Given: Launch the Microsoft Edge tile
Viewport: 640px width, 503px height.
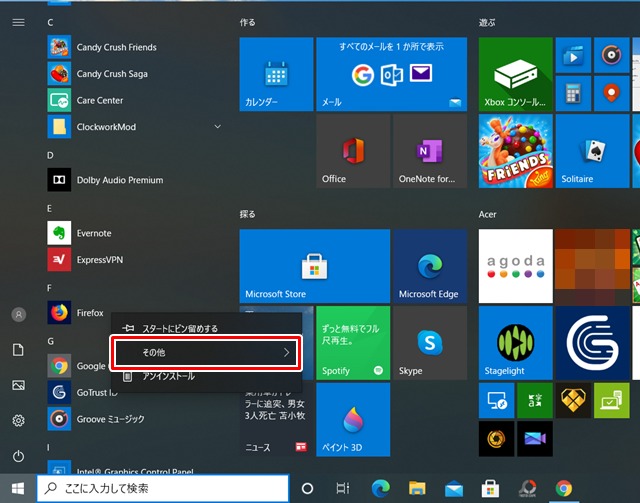Looking at the screenshot, I should coord(430,266).
